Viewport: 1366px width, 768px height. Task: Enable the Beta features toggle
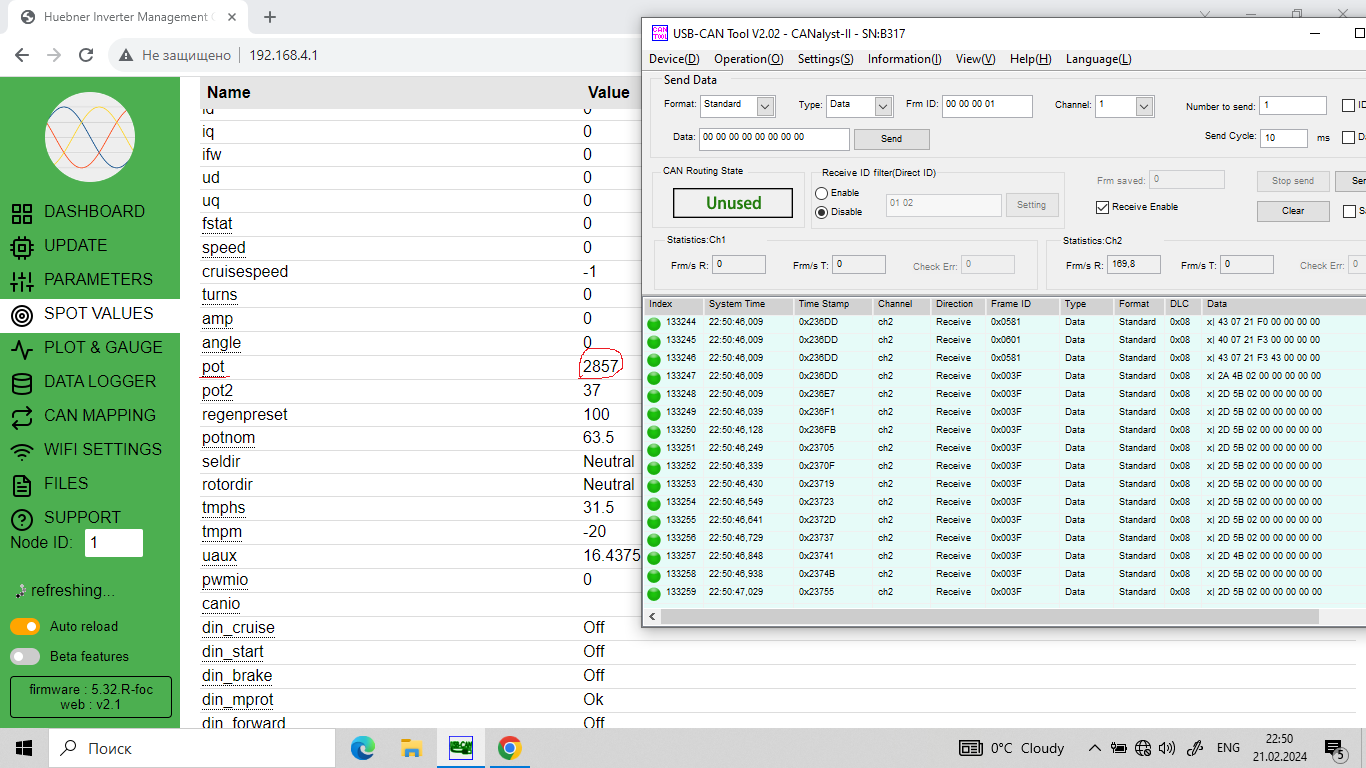(x=25, y=657)
